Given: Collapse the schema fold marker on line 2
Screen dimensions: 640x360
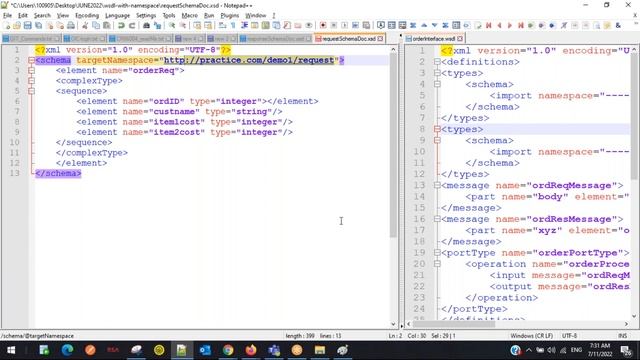Looking at the screenshot, I should click(x=31, y=60).
